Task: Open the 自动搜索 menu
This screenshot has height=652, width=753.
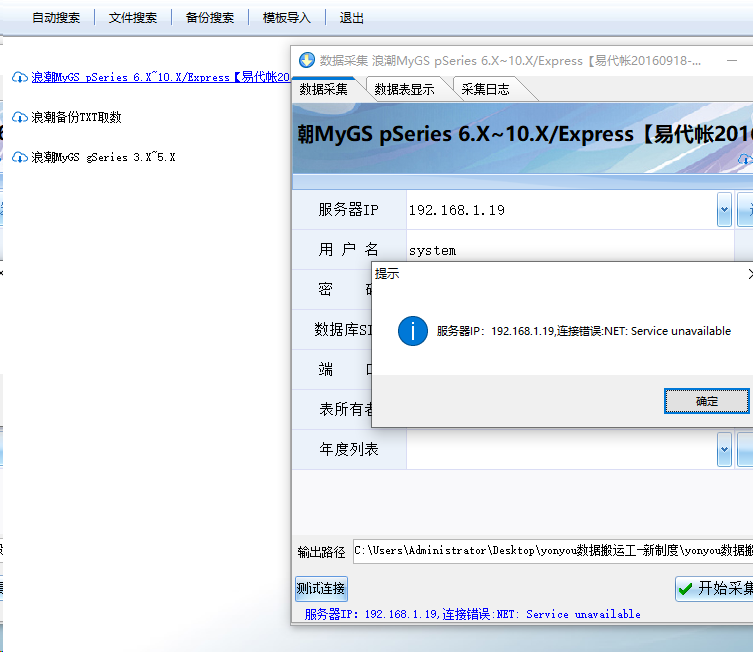Action: coord(56,18)
